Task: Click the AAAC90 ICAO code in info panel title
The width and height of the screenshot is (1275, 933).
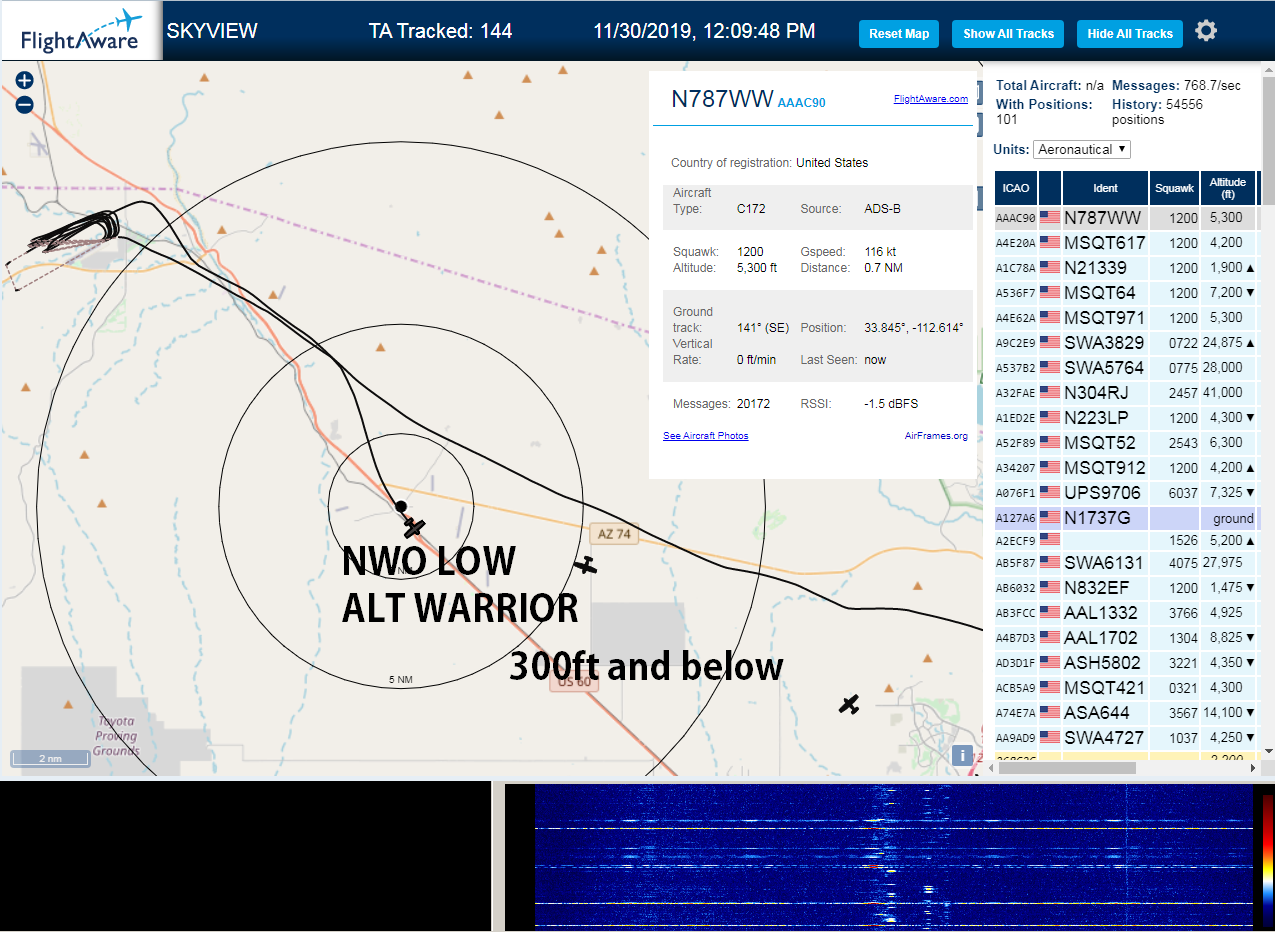Action: (801, 102)
